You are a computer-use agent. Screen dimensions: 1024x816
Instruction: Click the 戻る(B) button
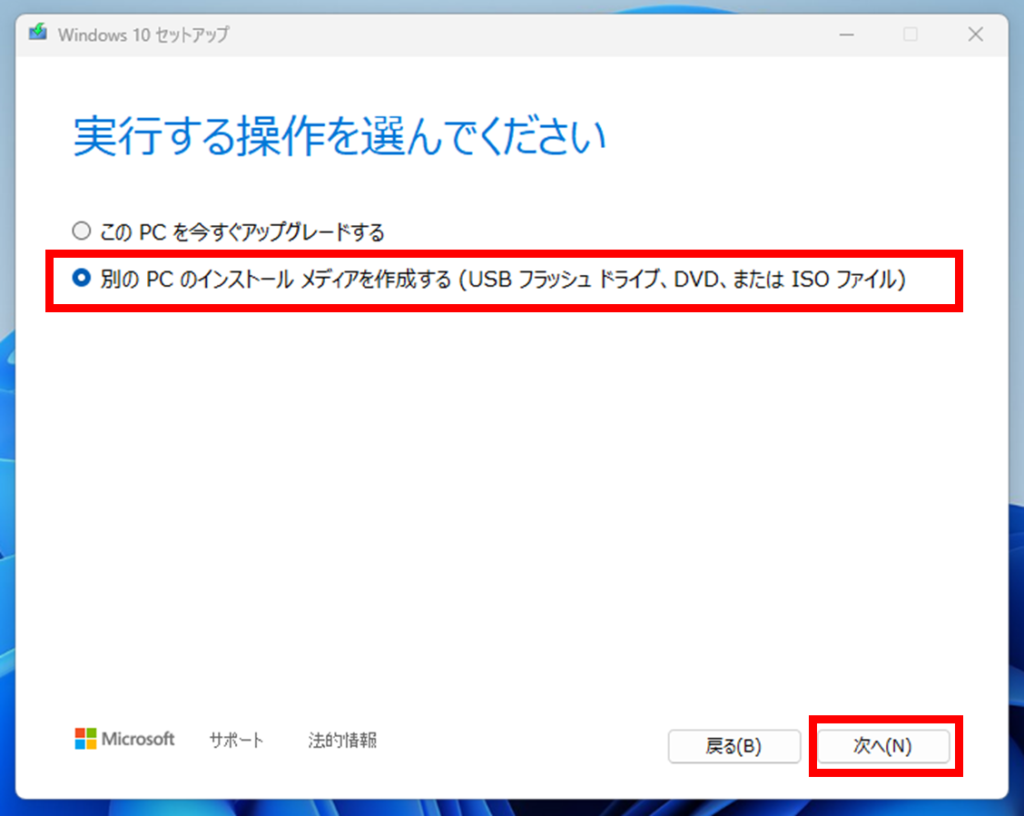point(734,745)
